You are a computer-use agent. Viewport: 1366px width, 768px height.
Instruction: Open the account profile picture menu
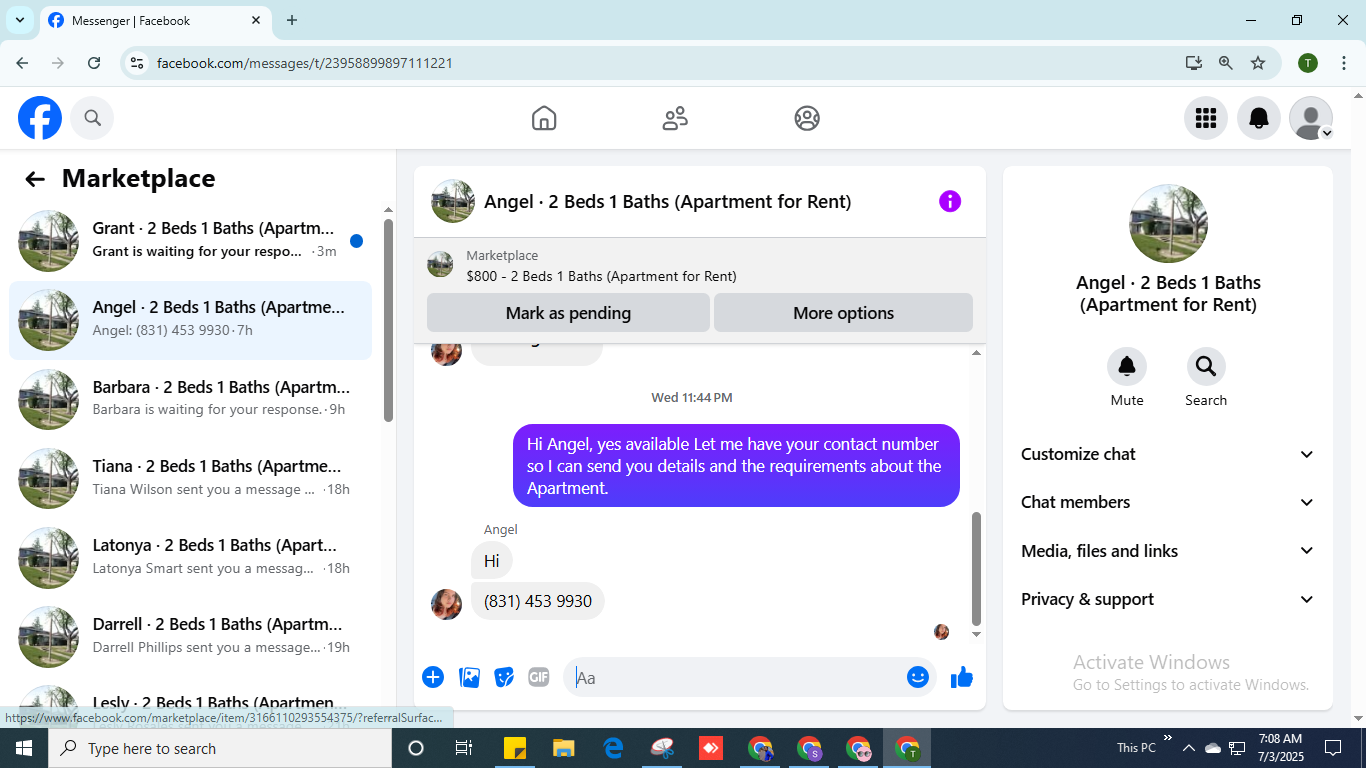coord(1311,118)
